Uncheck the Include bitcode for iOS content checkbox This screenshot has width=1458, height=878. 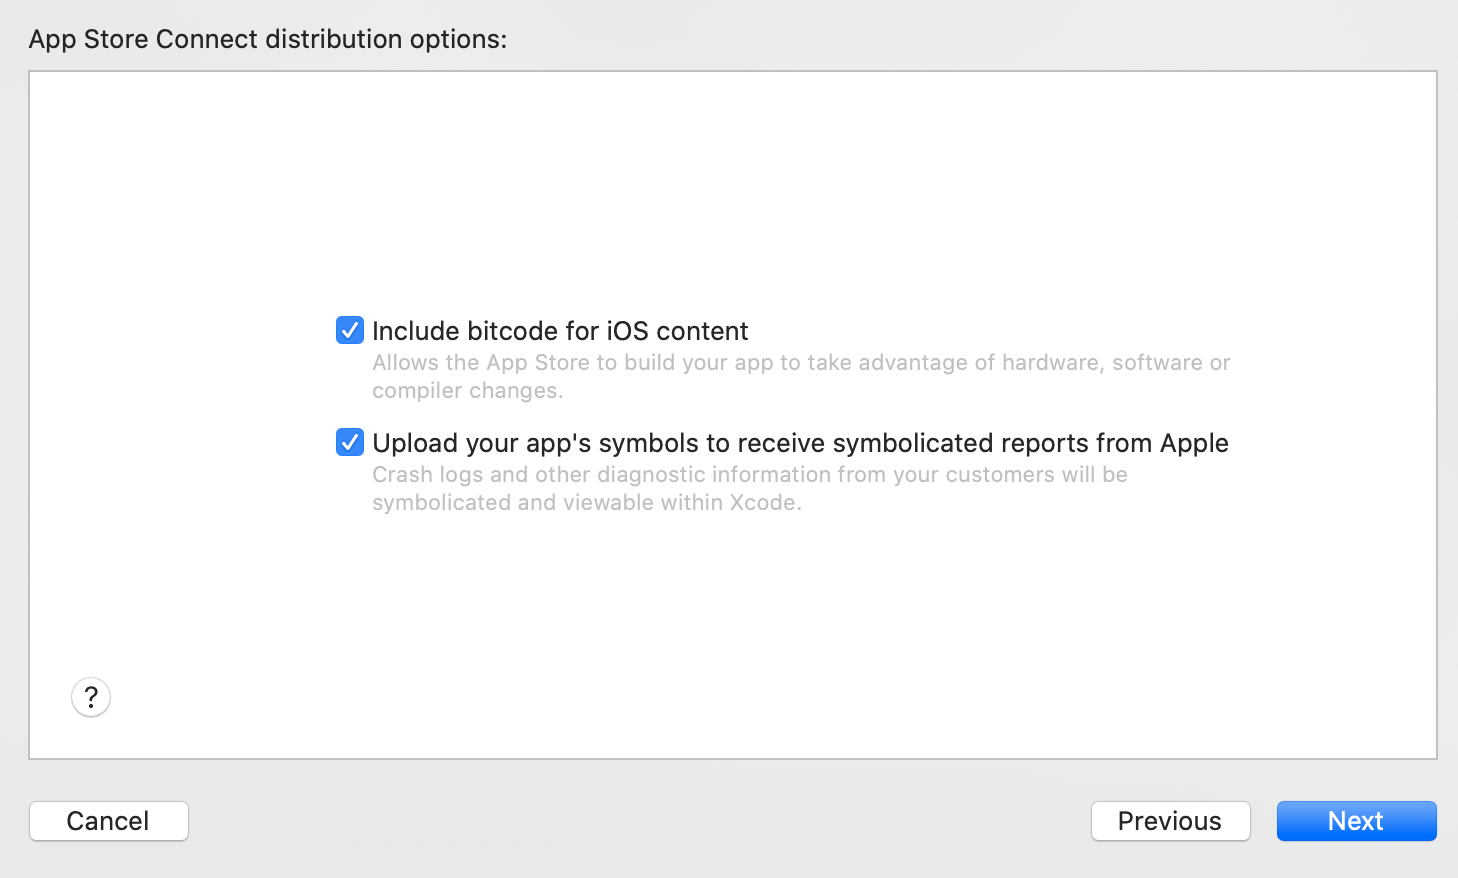tap(350, 330)
